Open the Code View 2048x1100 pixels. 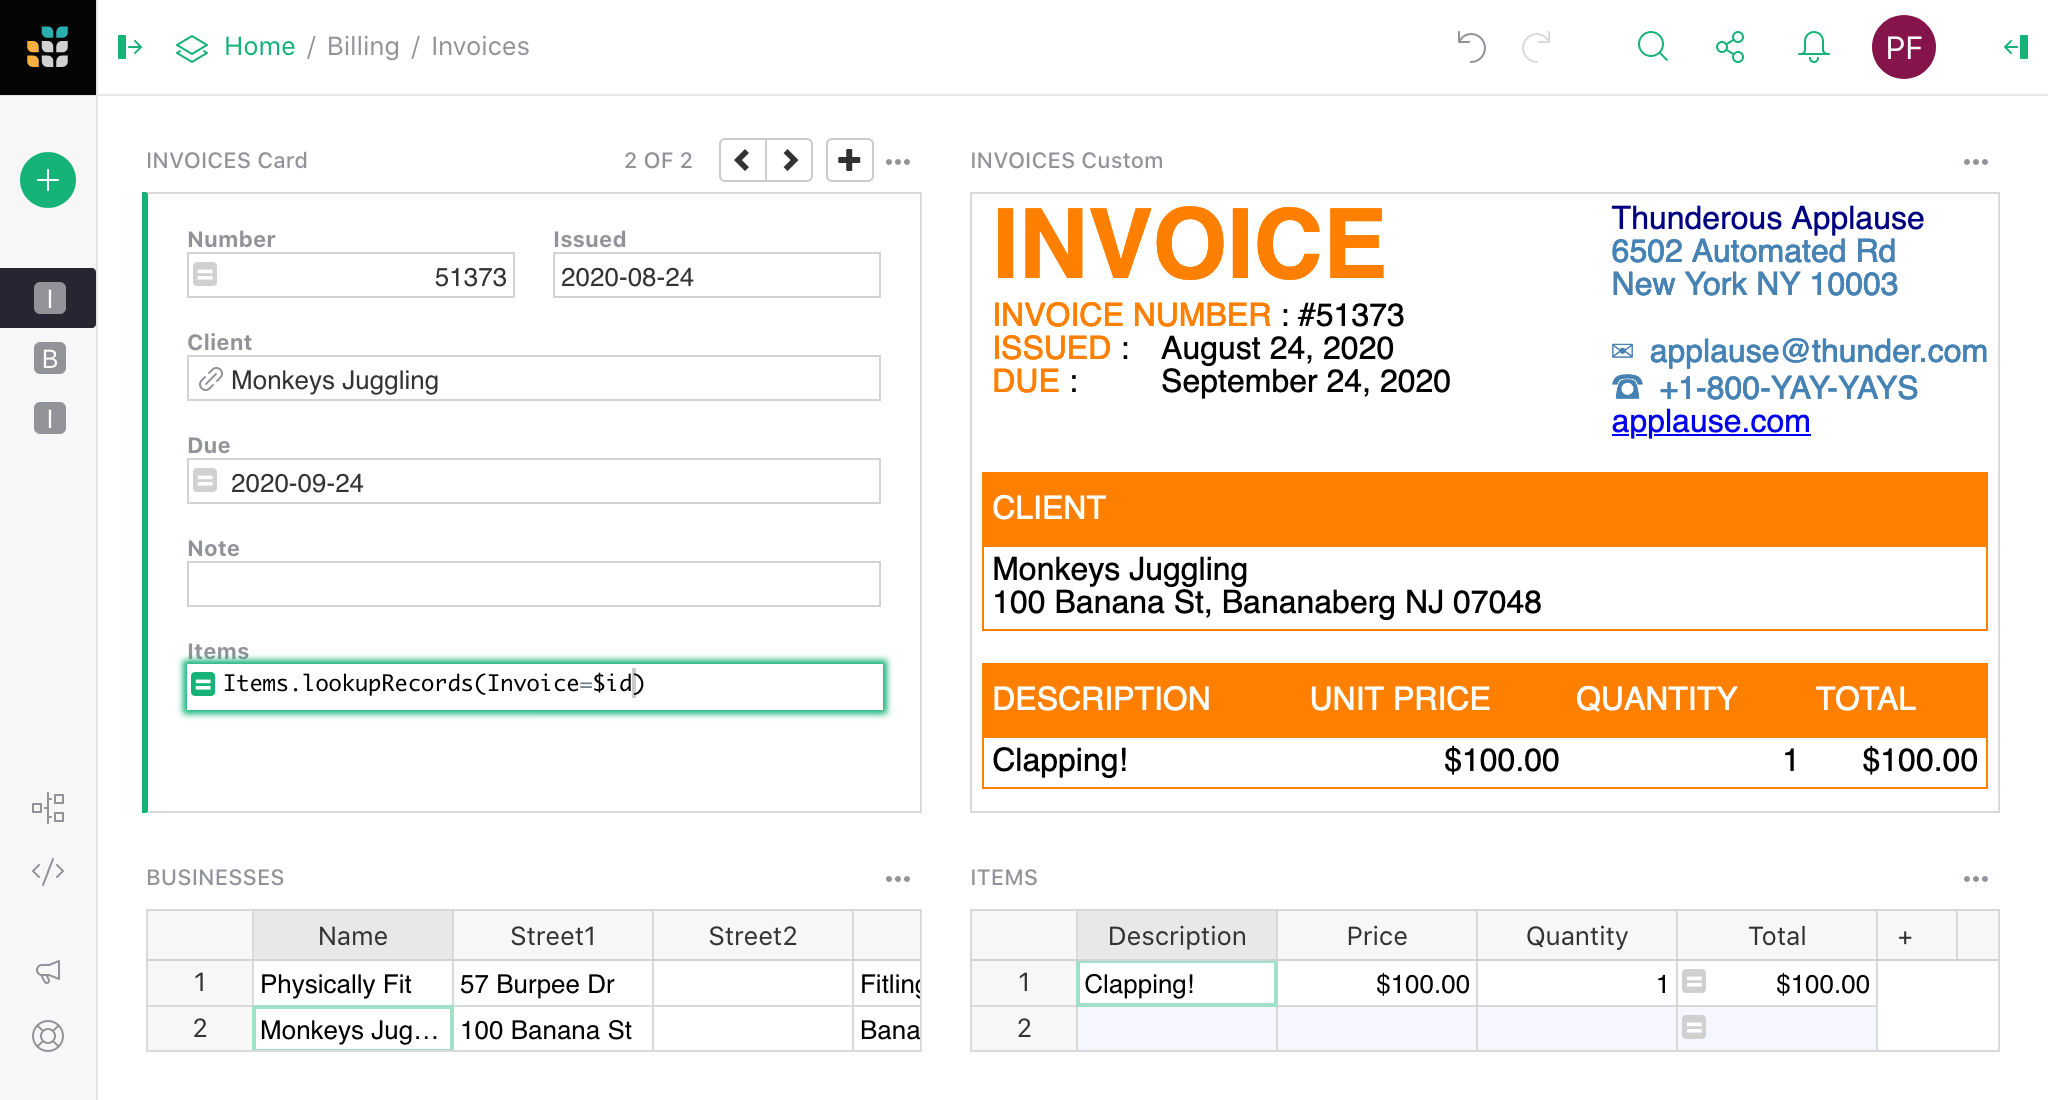48,871
